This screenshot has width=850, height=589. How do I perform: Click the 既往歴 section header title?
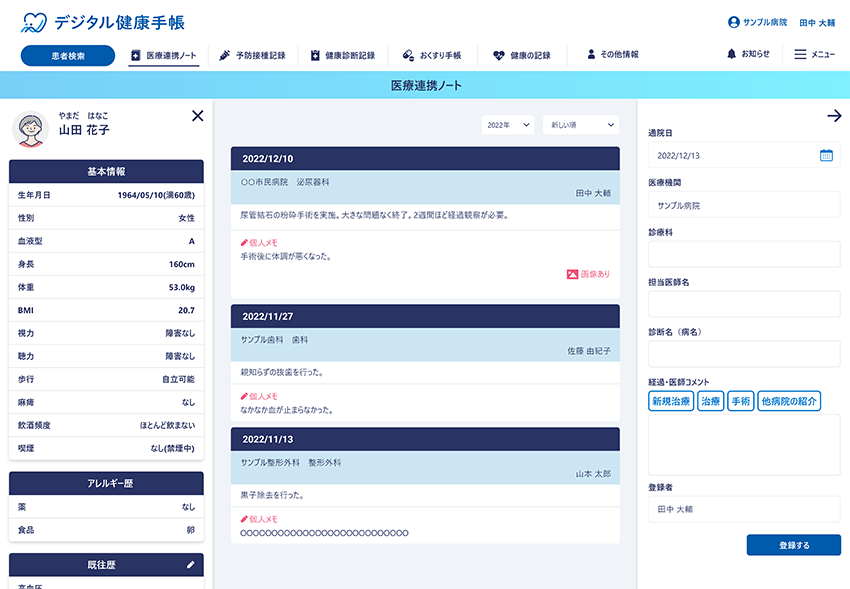[x=101, y=565]
